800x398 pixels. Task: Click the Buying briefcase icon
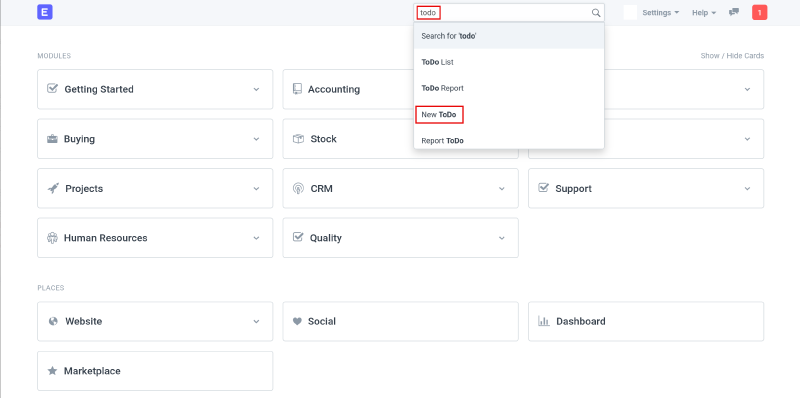[x=52, y=139]
